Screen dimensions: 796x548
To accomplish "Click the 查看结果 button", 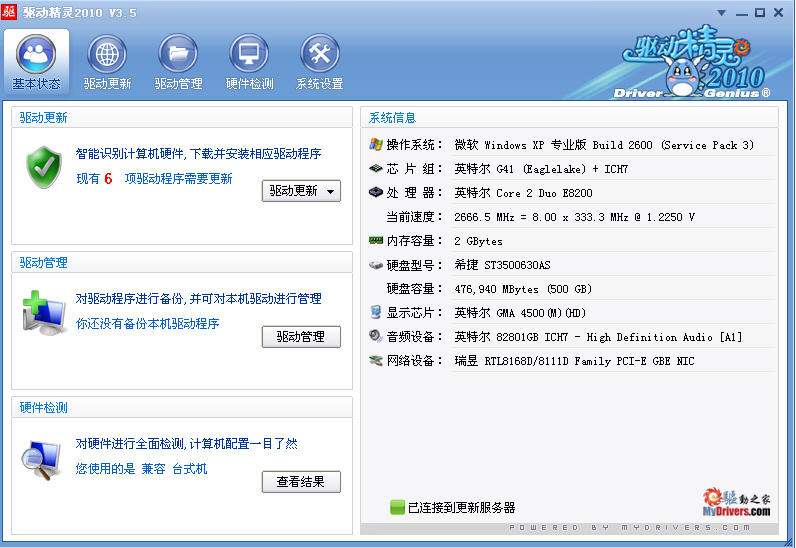I will point(301,481).
